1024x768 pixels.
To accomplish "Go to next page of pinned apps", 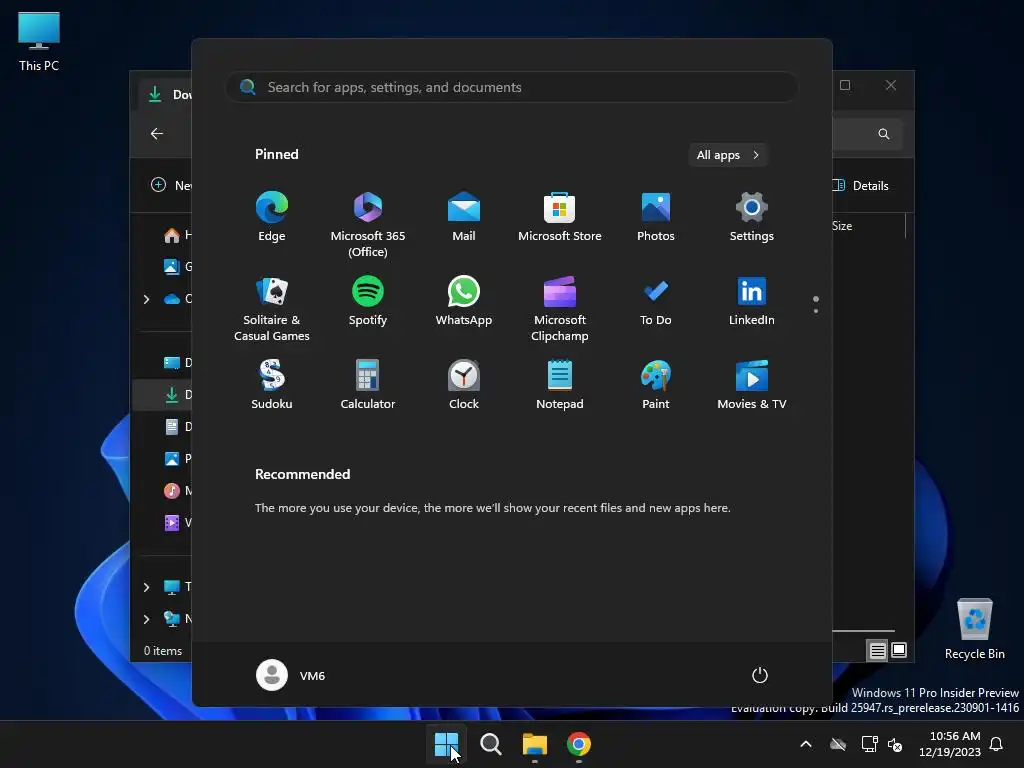I will [816, 311].
